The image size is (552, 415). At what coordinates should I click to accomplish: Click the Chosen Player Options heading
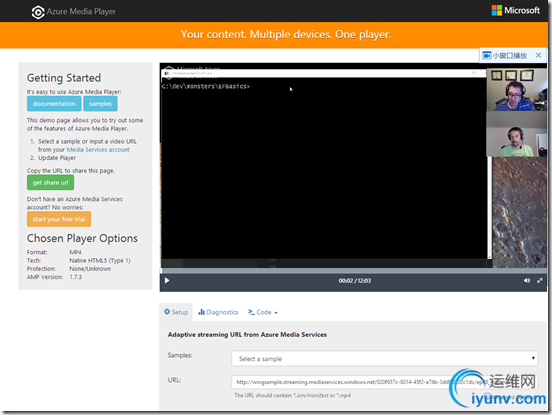click(82, 238)
